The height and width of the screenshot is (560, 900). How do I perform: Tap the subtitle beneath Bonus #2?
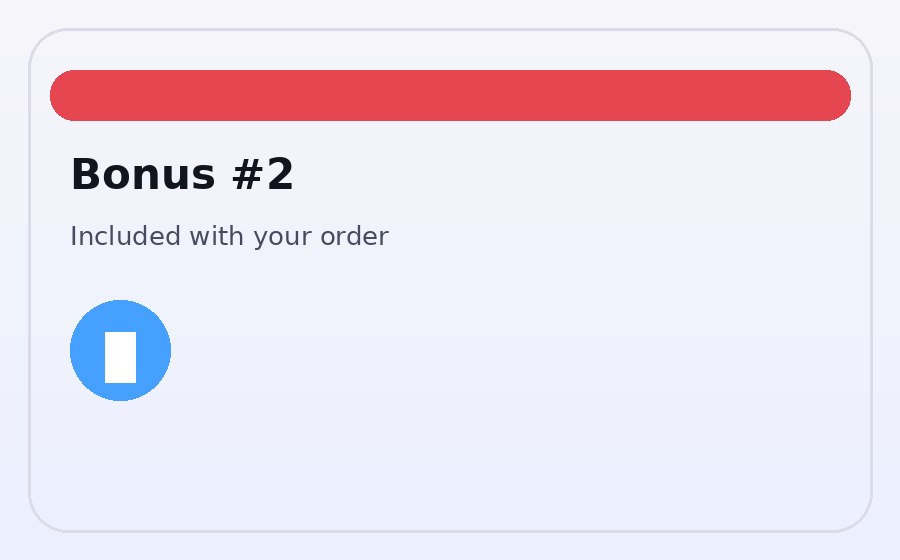pos(229,237)
